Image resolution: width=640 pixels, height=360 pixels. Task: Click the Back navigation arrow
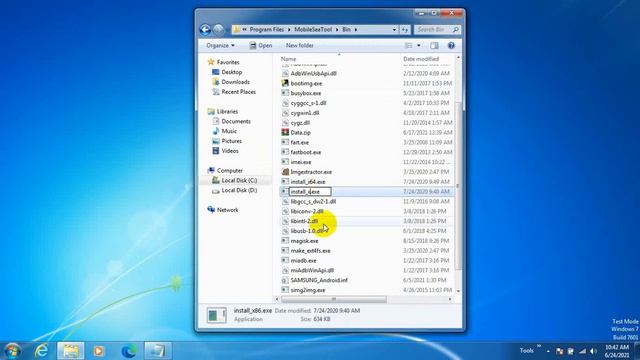[x=205, y=29]
